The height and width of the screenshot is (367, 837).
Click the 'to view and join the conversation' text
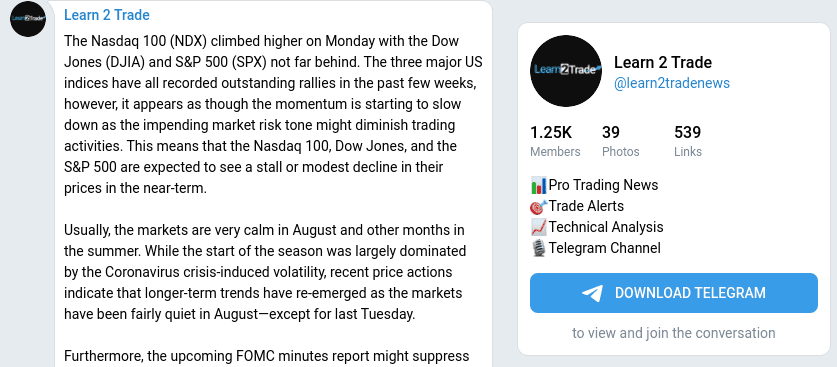[674, 333]
